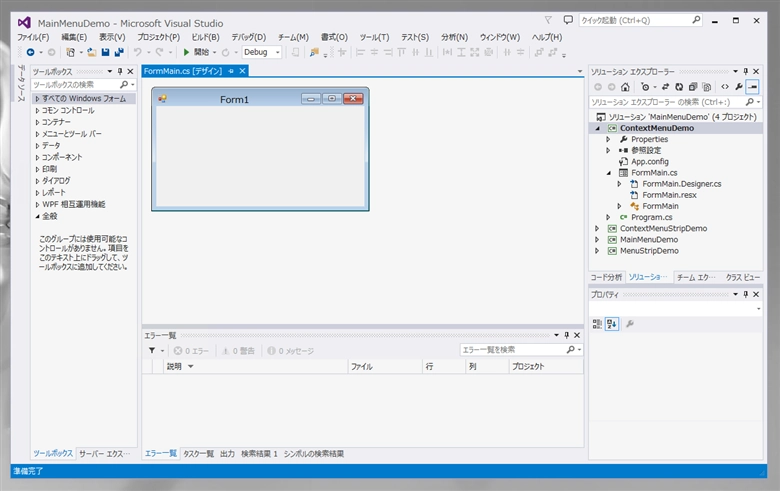
Task: Open the データ ソース side tab
Action: point(21,83)
